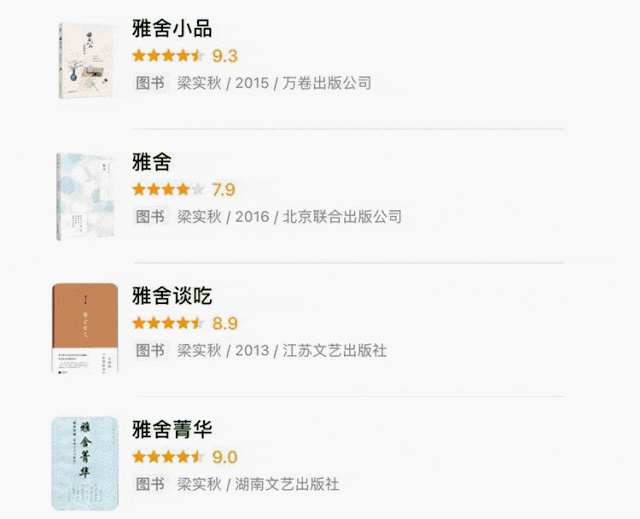
Task: Open the 雅舍 book cover thumbnail
Action: [79, 196]
